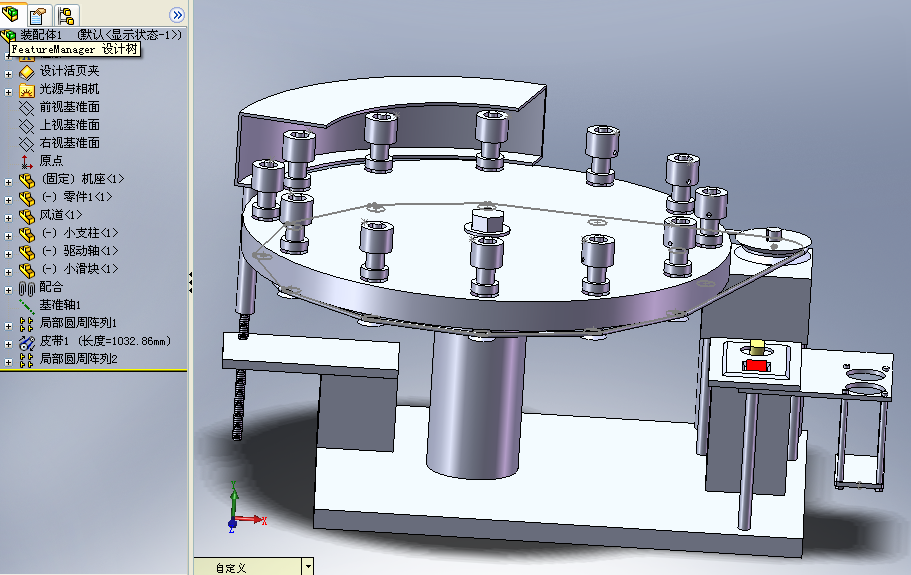Switch to the PropertyManager tab
This screenshot has width=911, height=575.
(x=38, y=15)
